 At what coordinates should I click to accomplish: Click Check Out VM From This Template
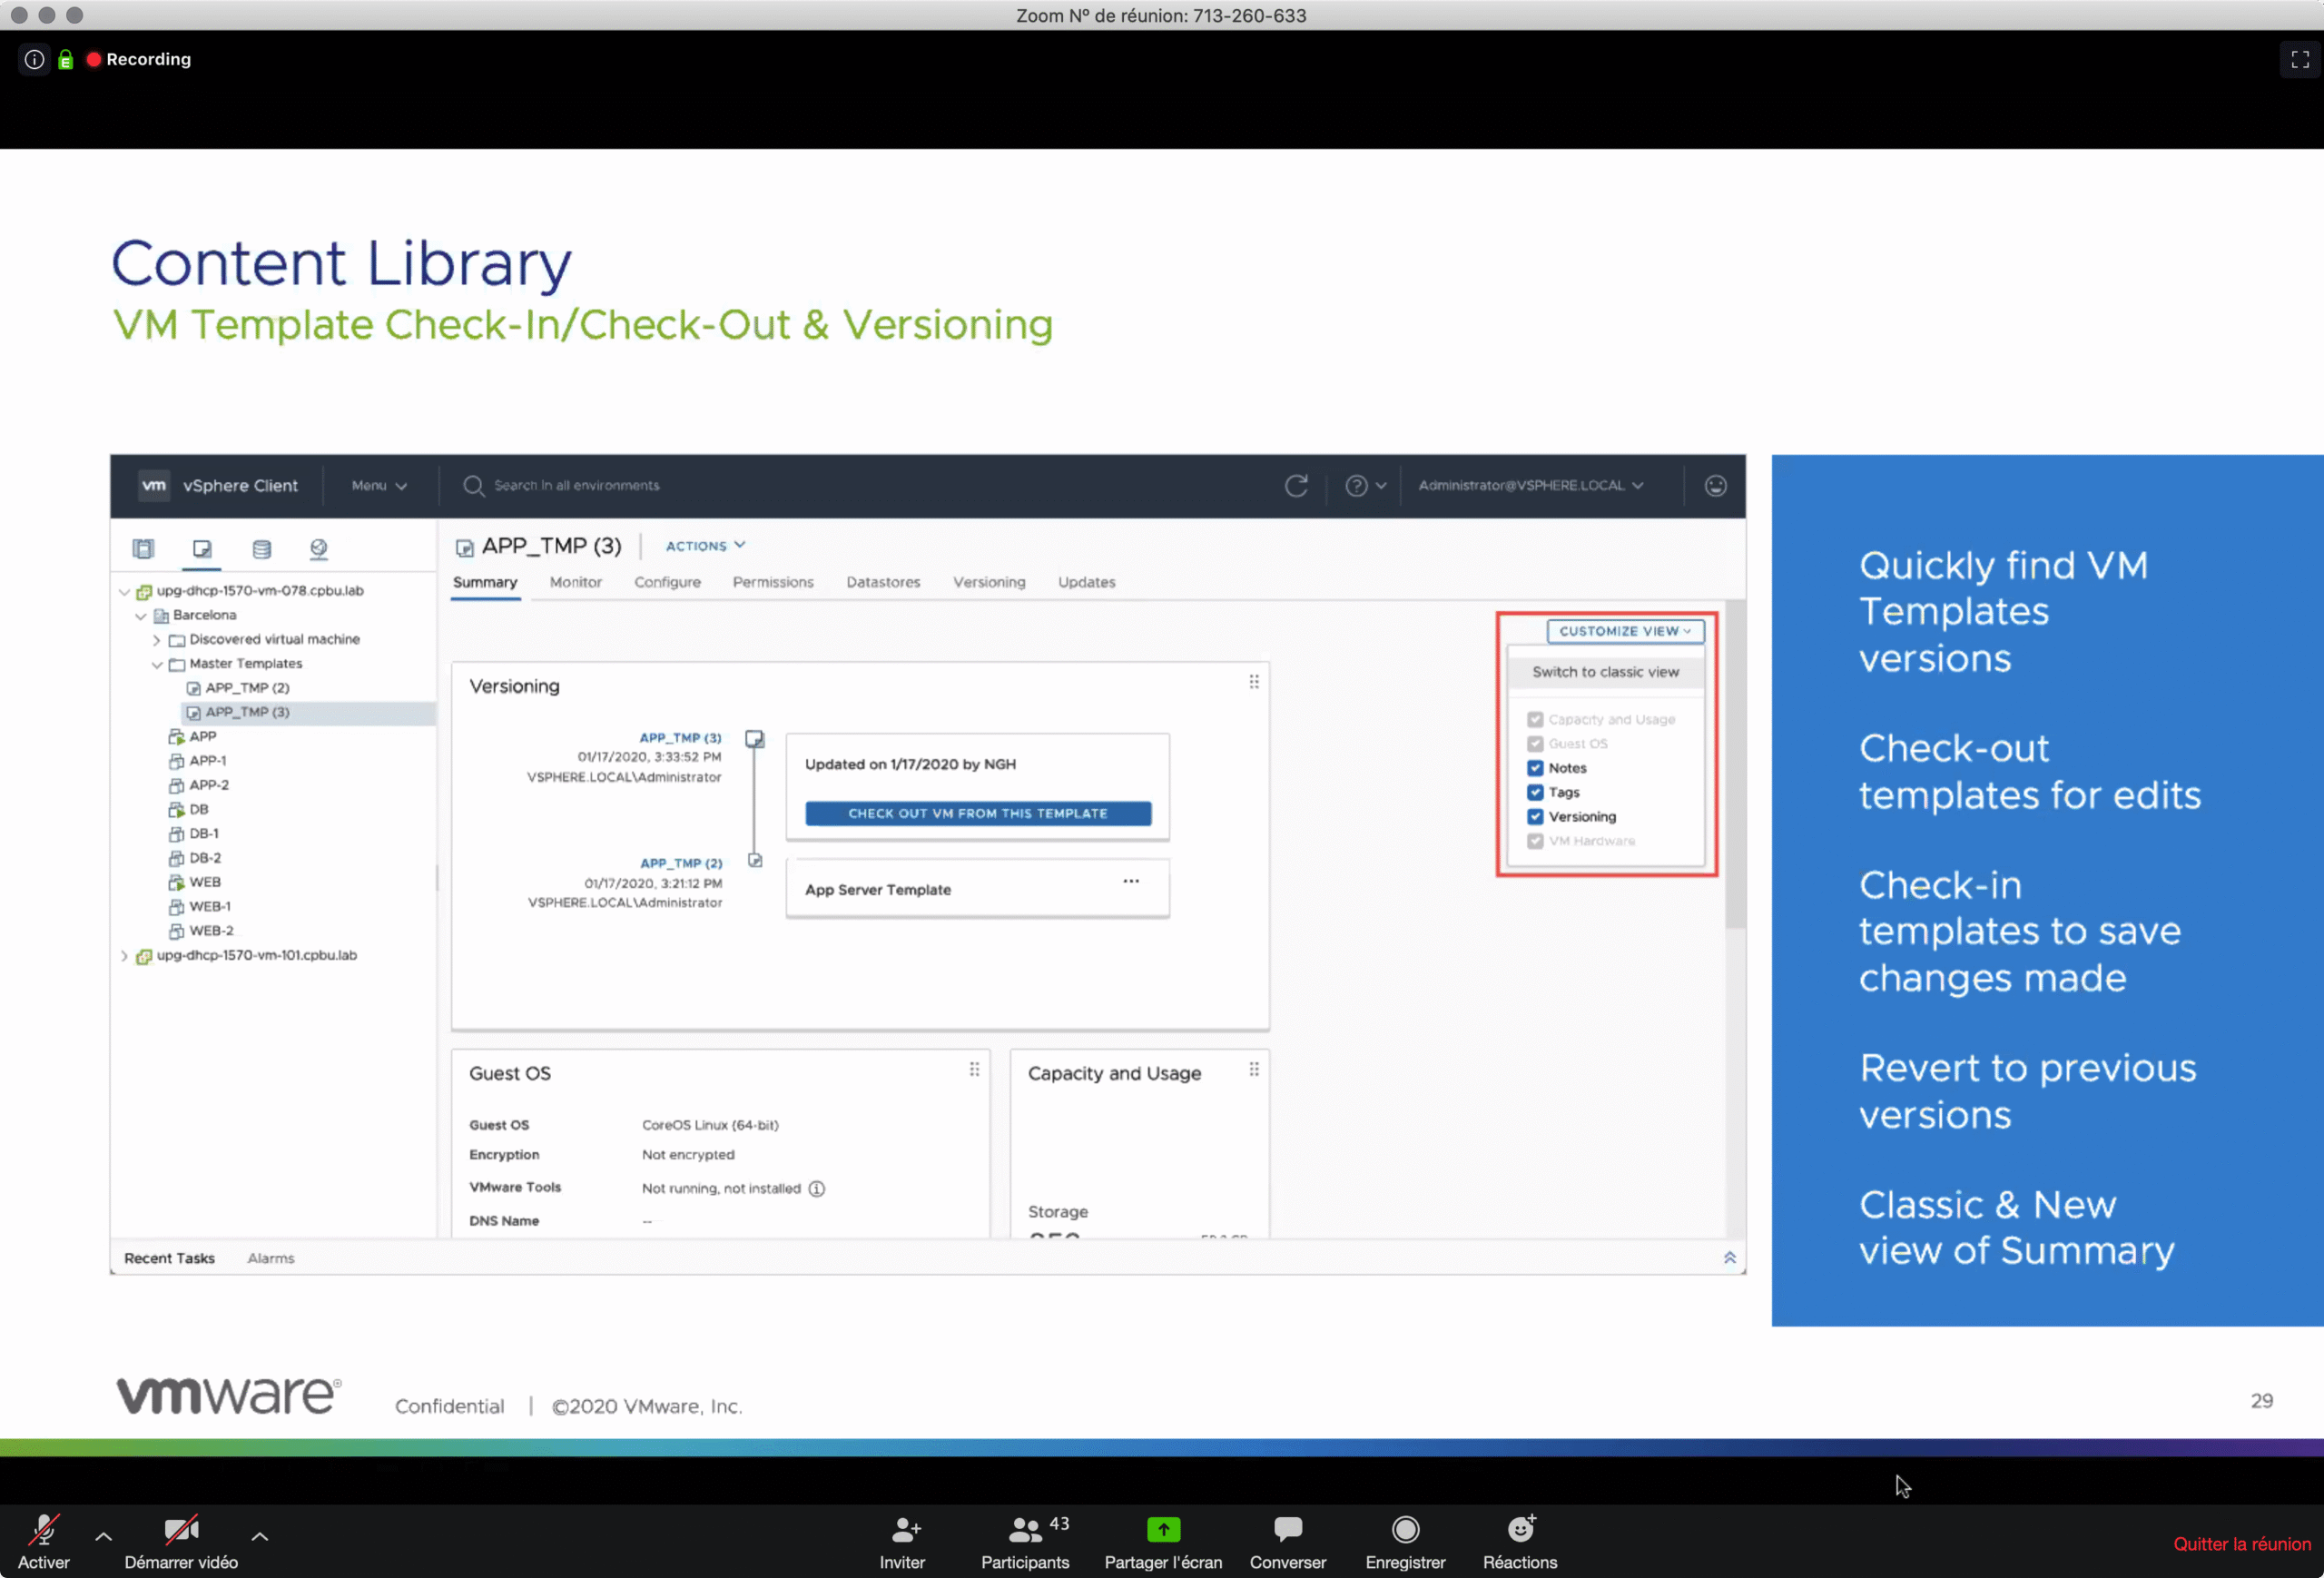click(977, 813)
